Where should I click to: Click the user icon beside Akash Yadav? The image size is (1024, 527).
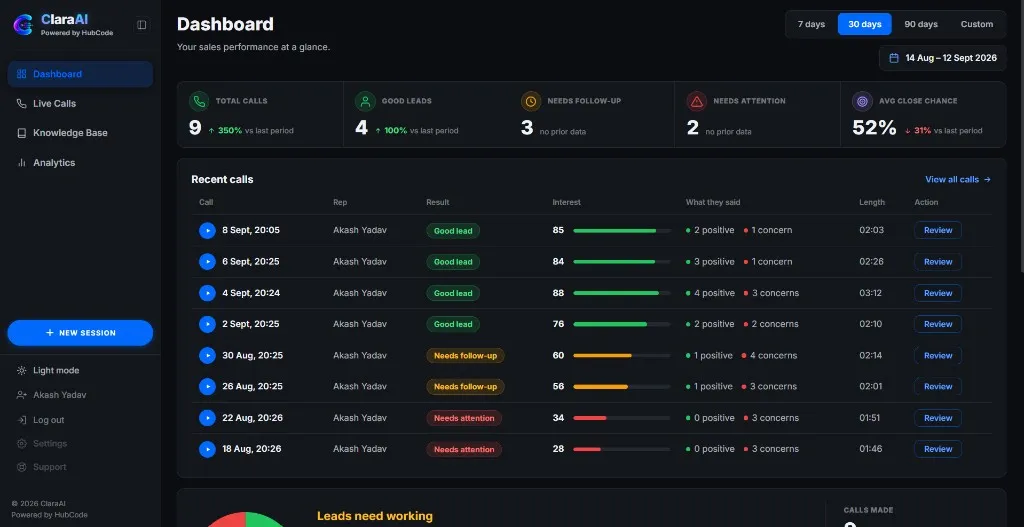[x=22, y=395]
